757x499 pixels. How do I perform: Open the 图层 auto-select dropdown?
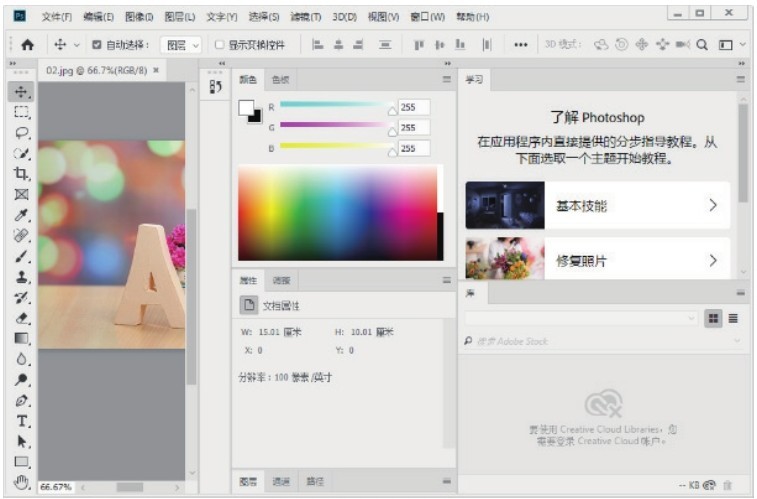182,45
